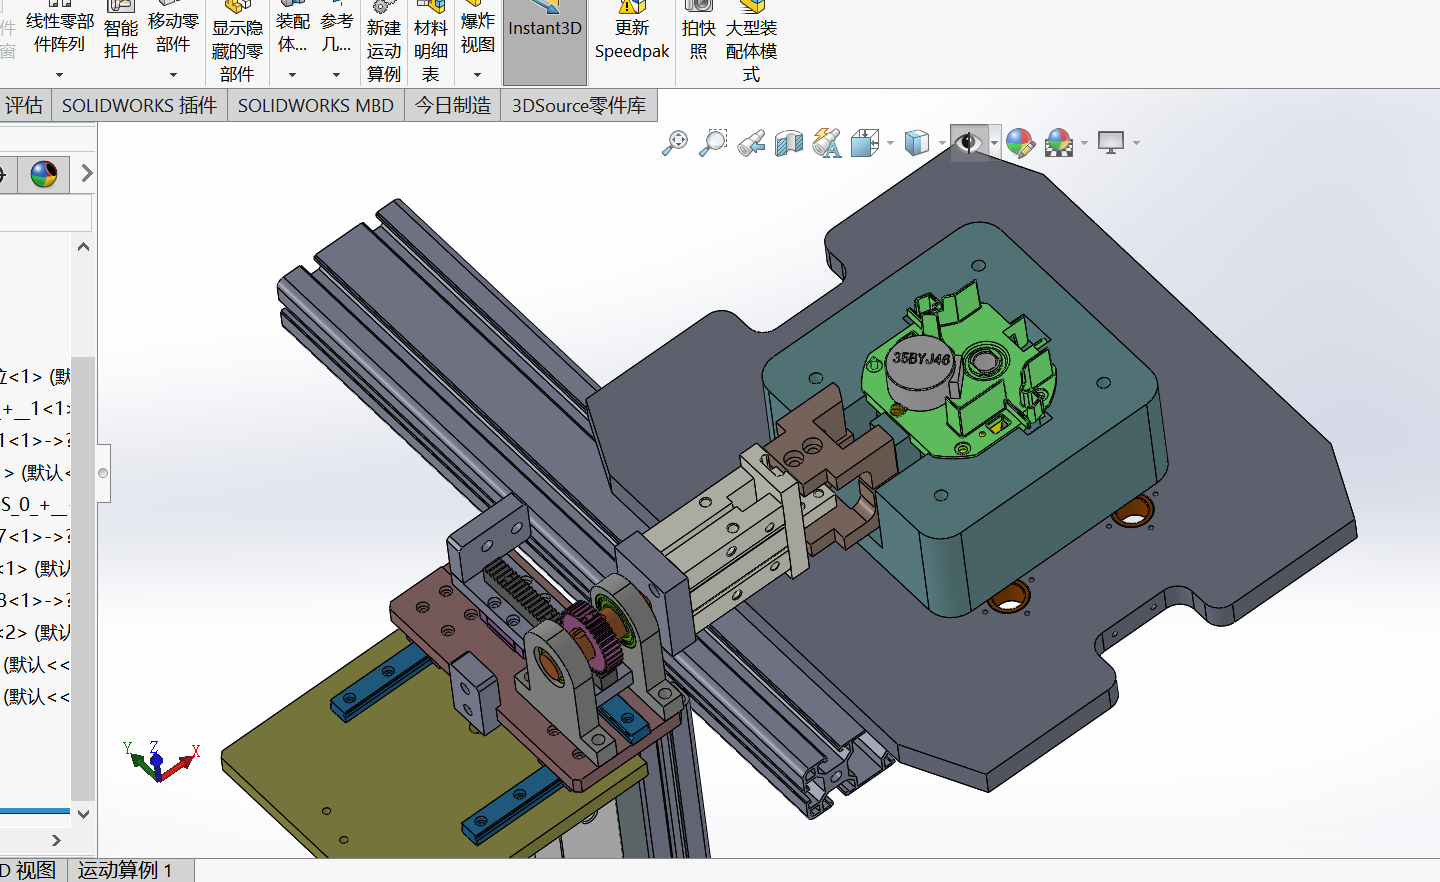
Task: Open 移动零部件 dropdown arrow
Action: [x=173, y=75]
